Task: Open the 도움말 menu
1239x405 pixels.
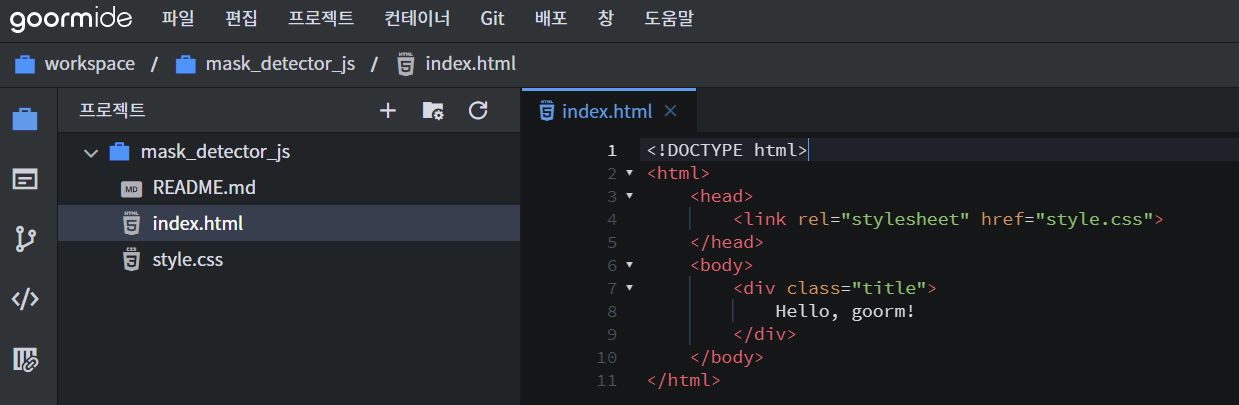Action: (669, 18)
